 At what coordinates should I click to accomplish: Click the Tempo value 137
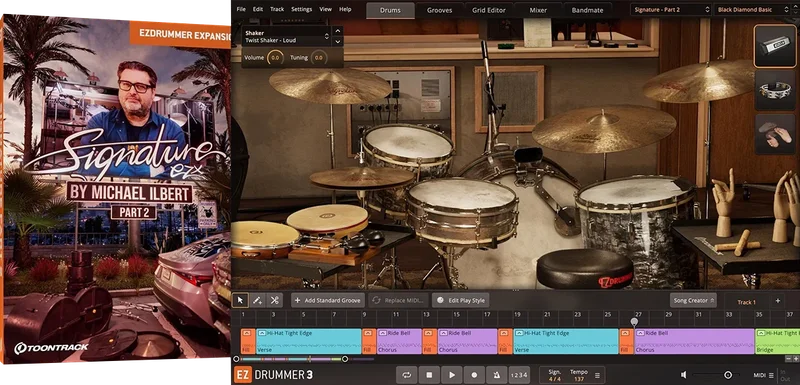point(579,379)
